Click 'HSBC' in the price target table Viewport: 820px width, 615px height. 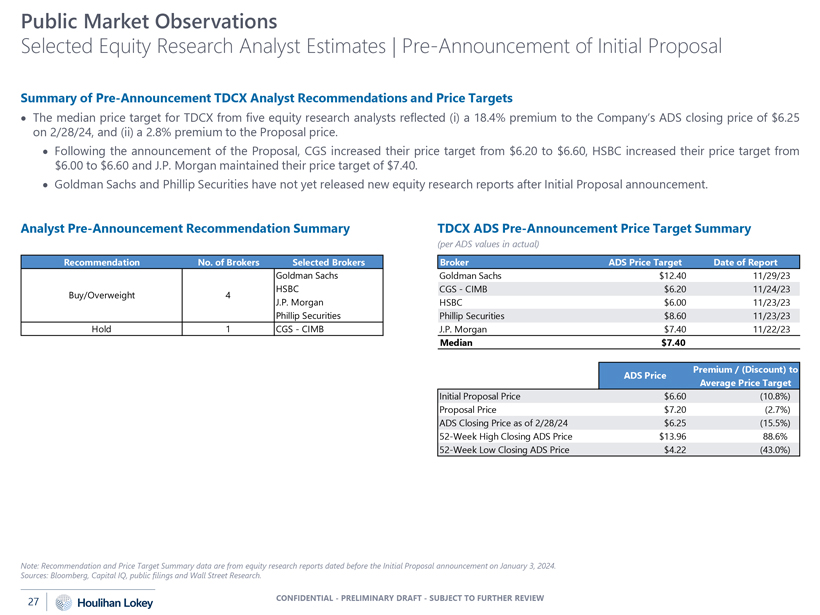(451, 303)
